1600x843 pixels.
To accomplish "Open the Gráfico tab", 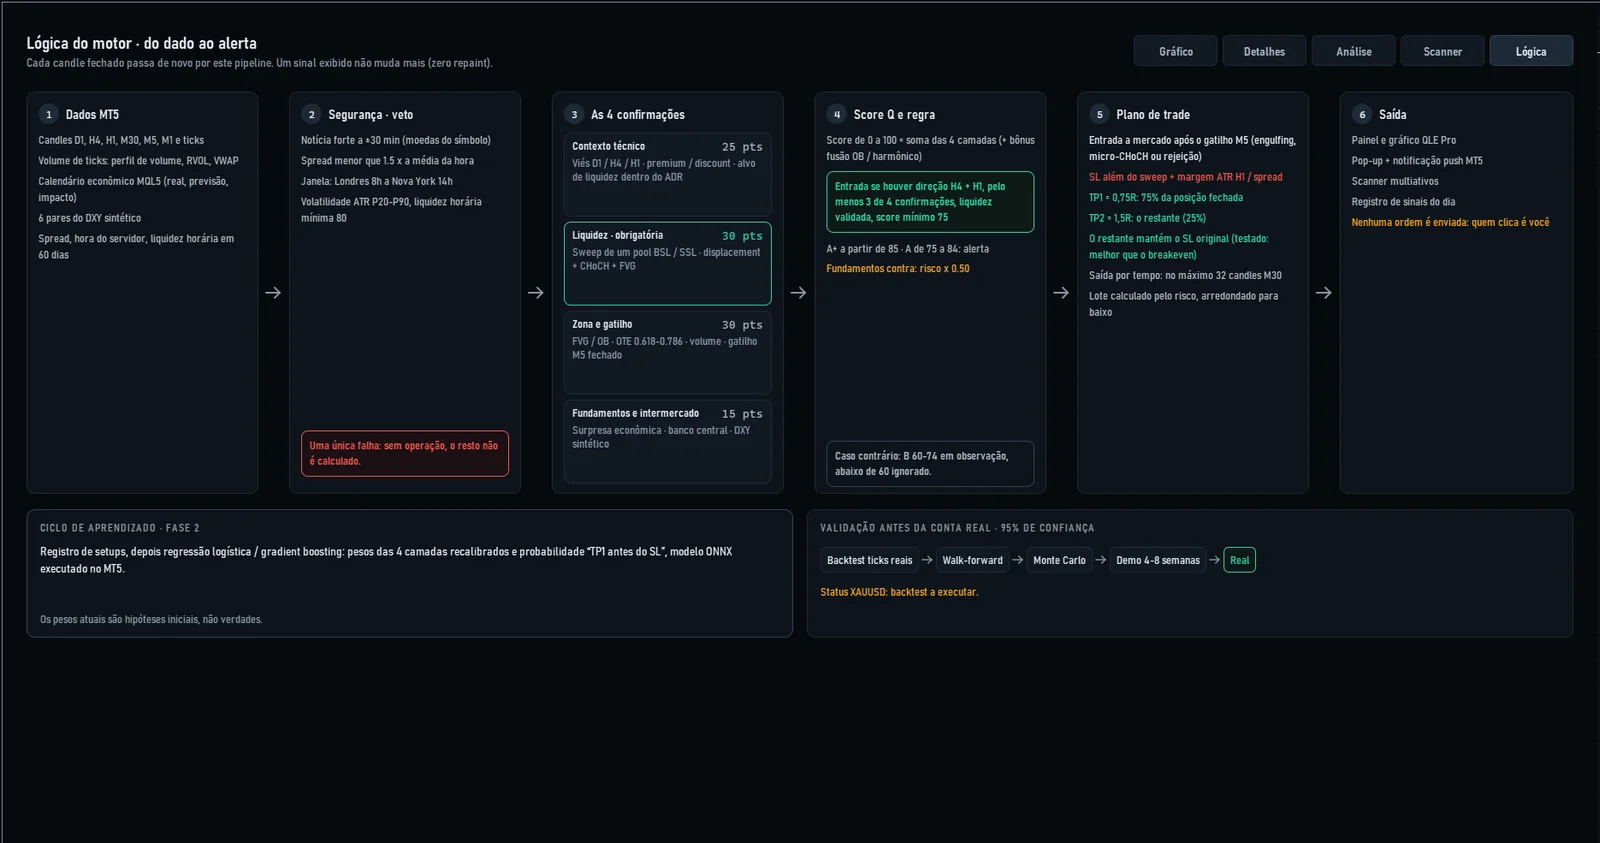I will [1176, 51].
